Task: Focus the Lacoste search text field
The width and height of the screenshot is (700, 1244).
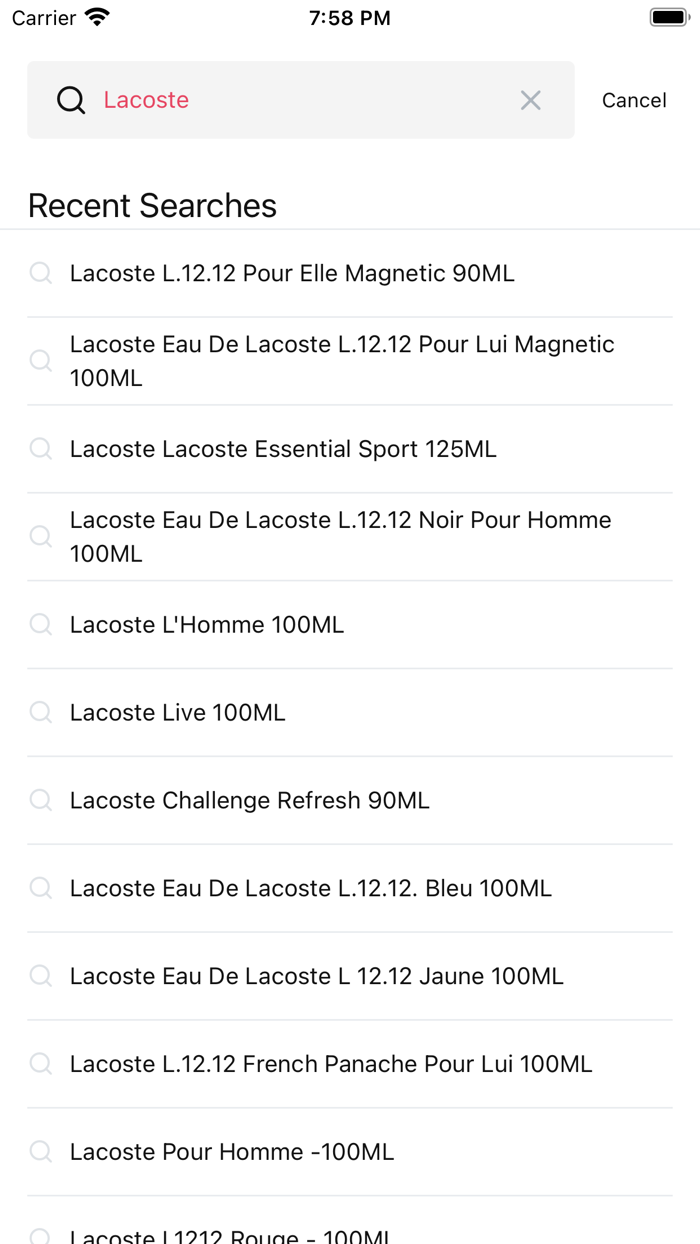Action: point(300,100)
